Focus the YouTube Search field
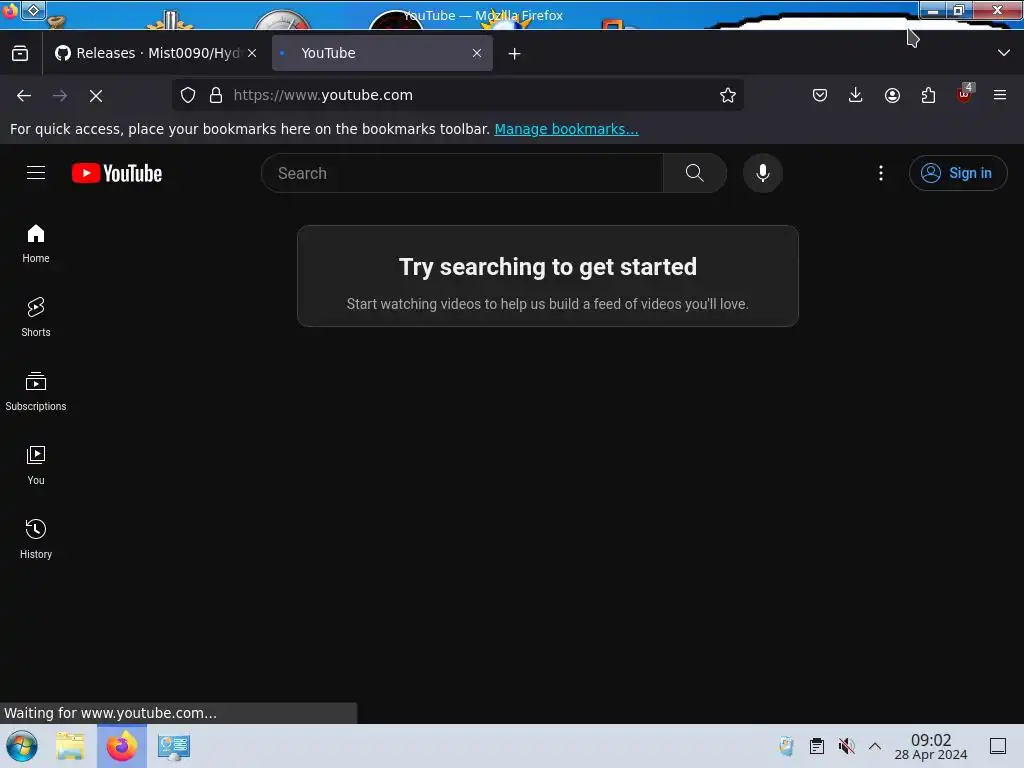The height and width of the screenshot is (768, 1024). point(462,173)
